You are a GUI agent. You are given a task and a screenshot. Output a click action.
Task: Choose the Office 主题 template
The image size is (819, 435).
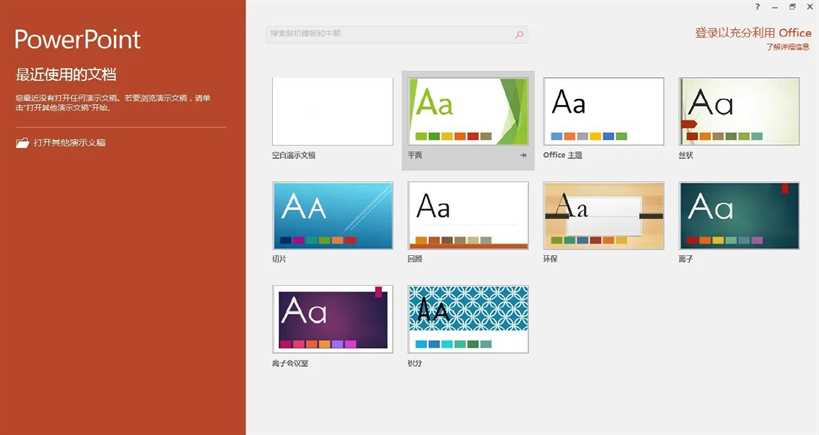[x=603, y=111]
